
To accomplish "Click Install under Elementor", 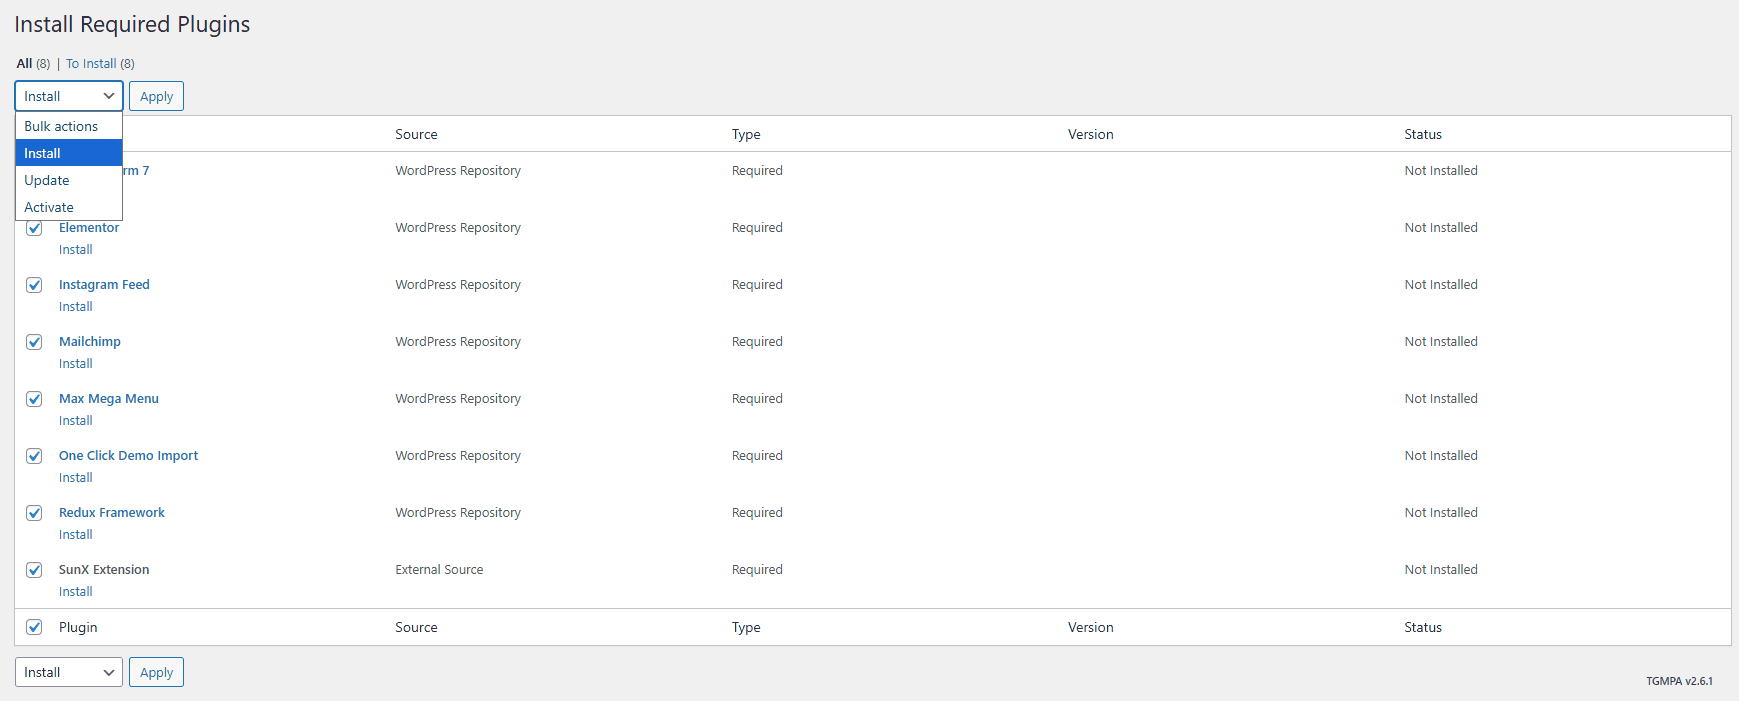I will [x=76, y=249].
